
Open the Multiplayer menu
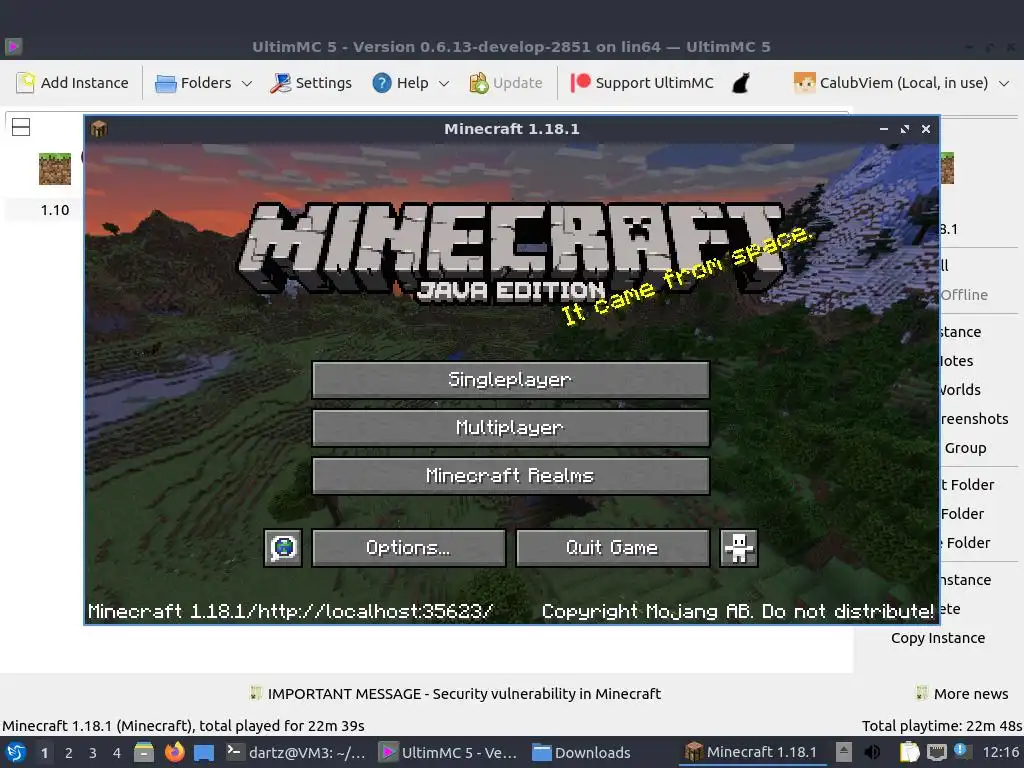pyautogui.click(x=511, y=428)
